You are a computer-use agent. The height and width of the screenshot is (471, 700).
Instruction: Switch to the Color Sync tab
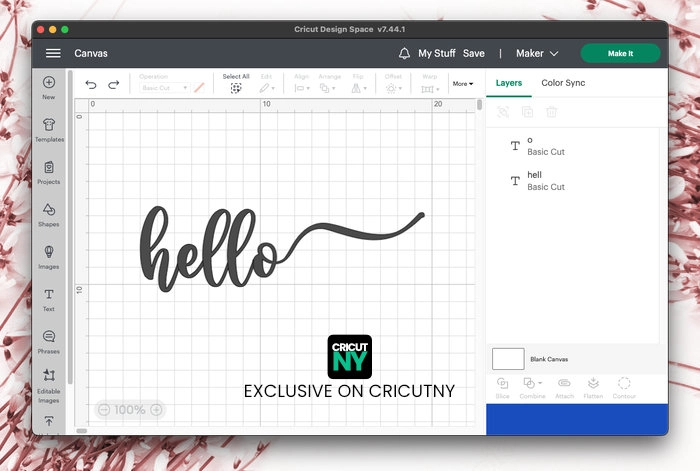click(x=563, y=83)
